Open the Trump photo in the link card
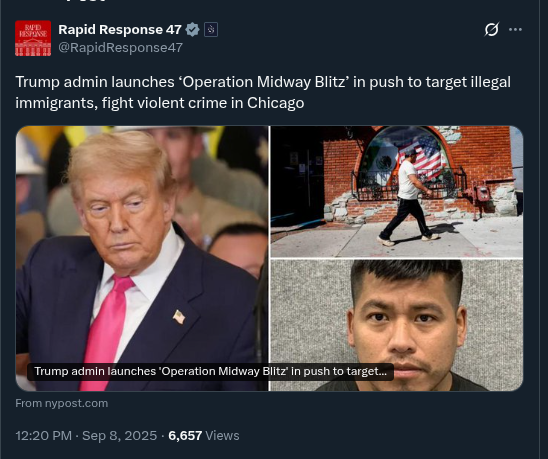Screen dimensions: 548x459 pos(142,258)
